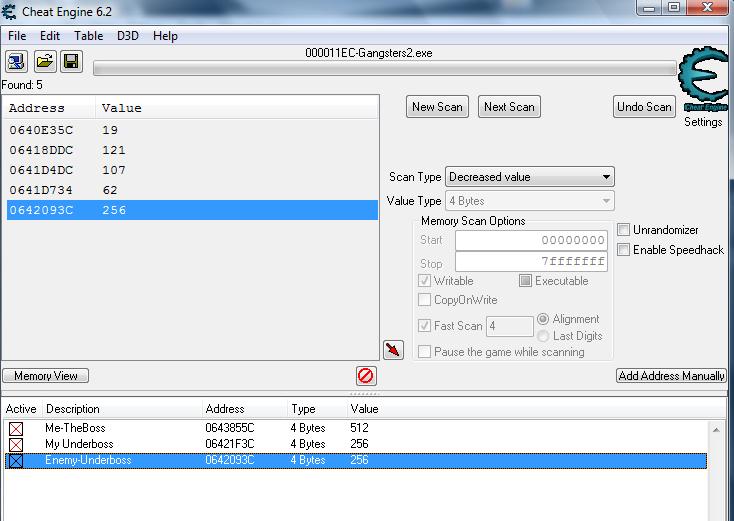Open the D3D menu
Image resolution: width=734 pixels, height=521 pixels.
[128, 36]
